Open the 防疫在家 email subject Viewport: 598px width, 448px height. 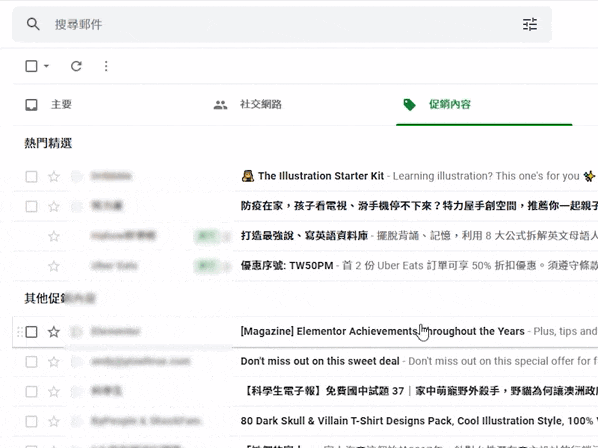pyautogui.click(x=419, y=206)
